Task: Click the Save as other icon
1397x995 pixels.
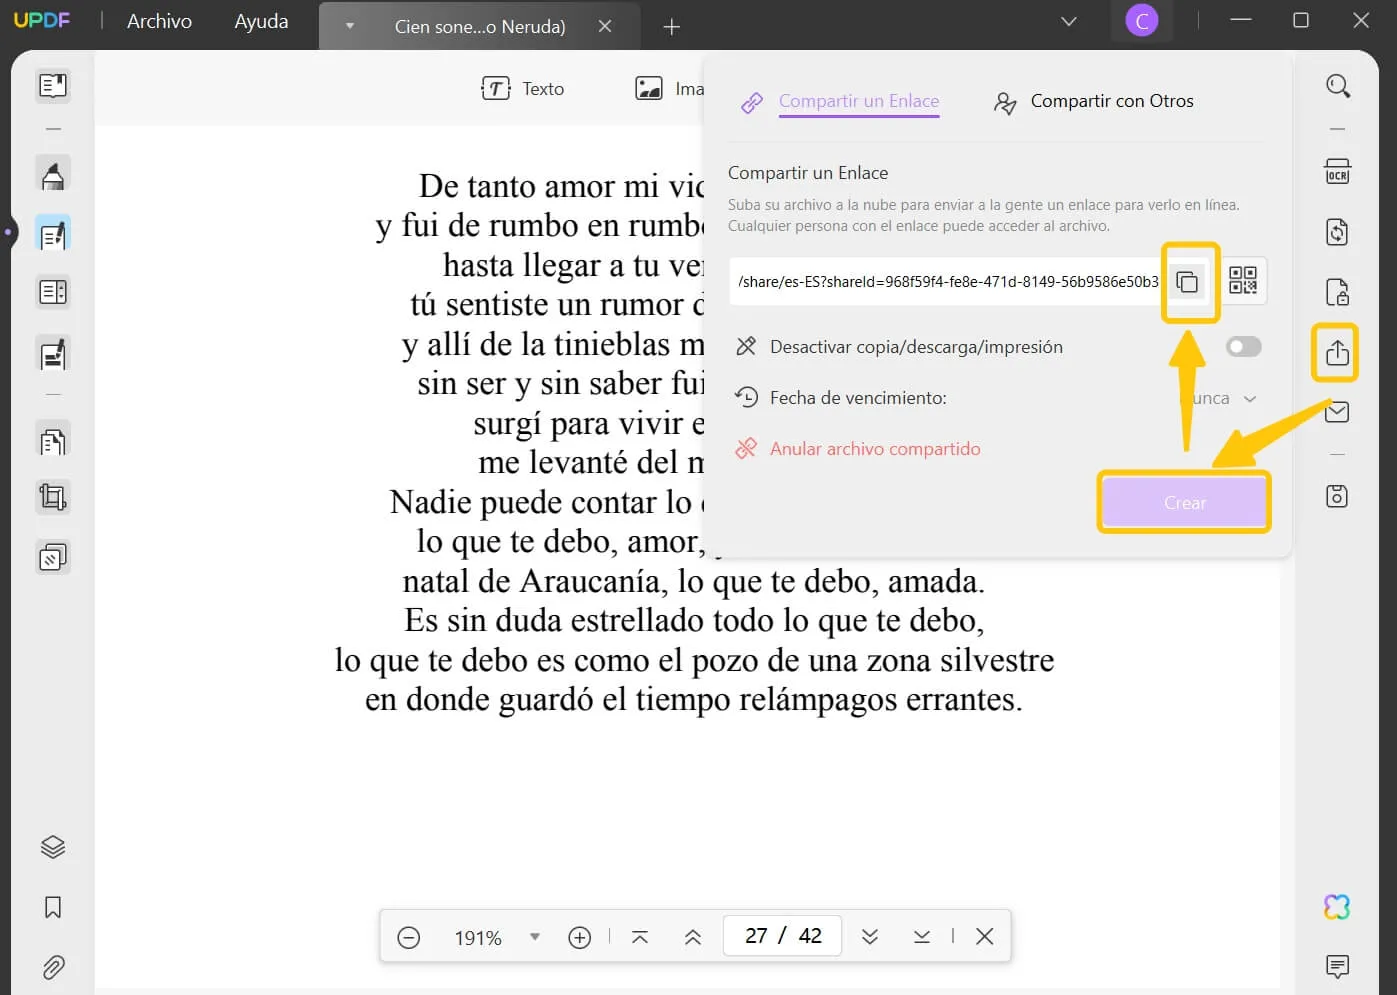Action: tap(1338, 496)
